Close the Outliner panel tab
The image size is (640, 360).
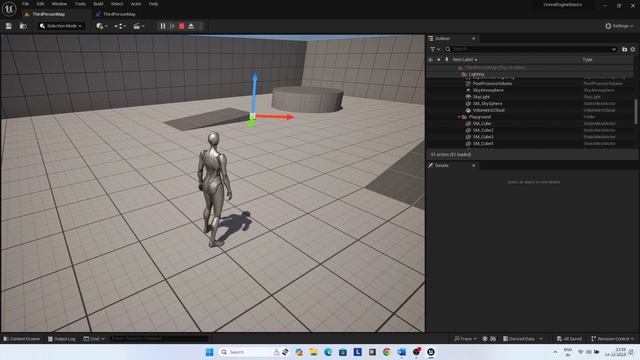point(473,38)
